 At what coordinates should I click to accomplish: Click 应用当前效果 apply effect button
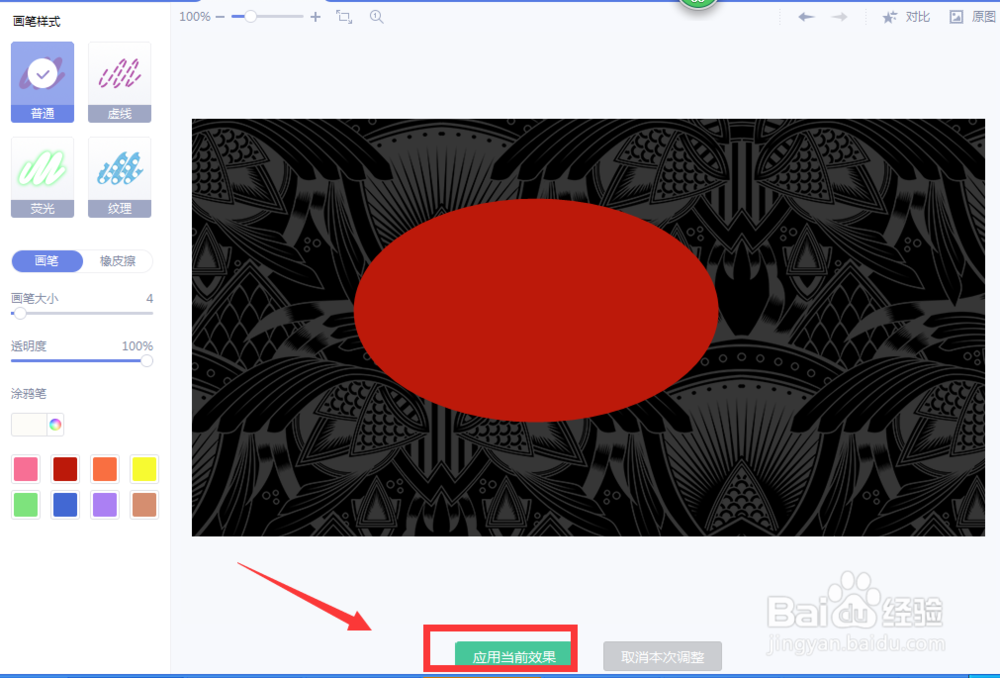point(513,656)
